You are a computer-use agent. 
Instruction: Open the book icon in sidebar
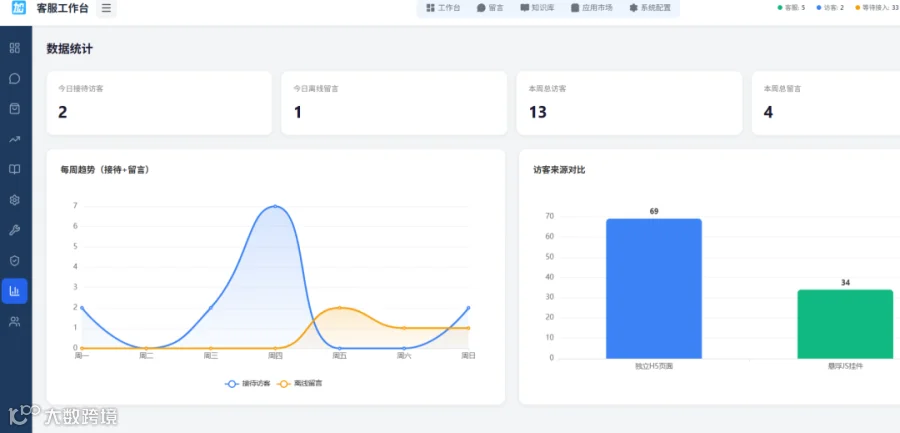[15, 169]
